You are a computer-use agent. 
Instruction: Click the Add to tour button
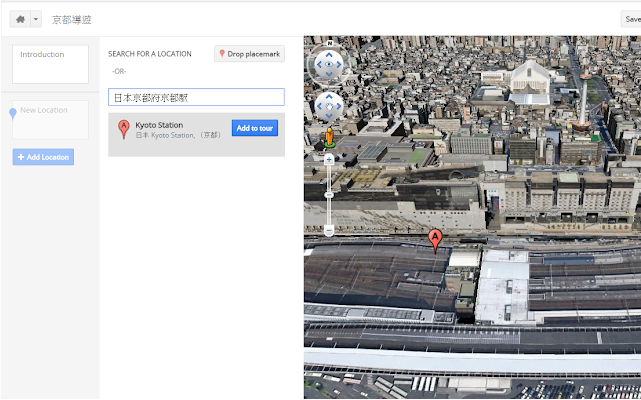(x=255, y=128)
